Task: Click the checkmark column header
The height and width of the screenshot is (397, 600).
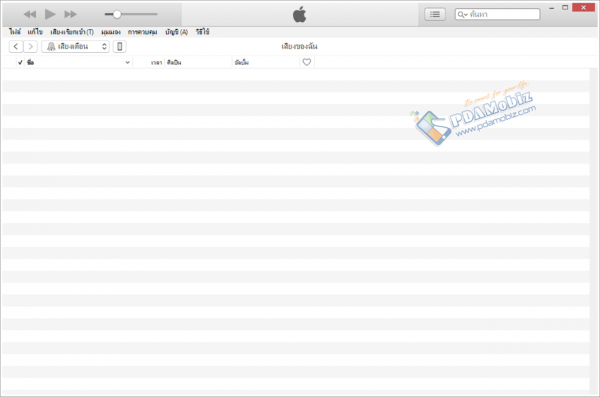Action: click(20, 62)
